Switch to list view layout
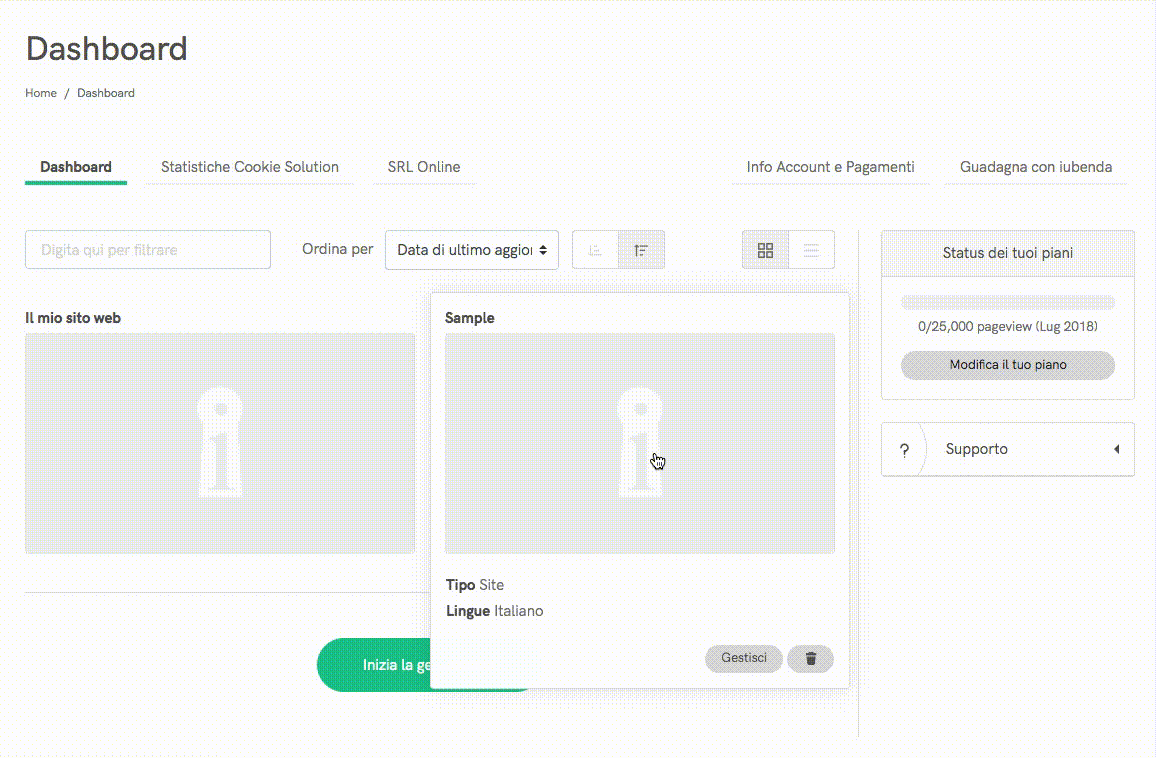Image resolution: width=1156 pixels, height=758 pixels. click(811, 250)
